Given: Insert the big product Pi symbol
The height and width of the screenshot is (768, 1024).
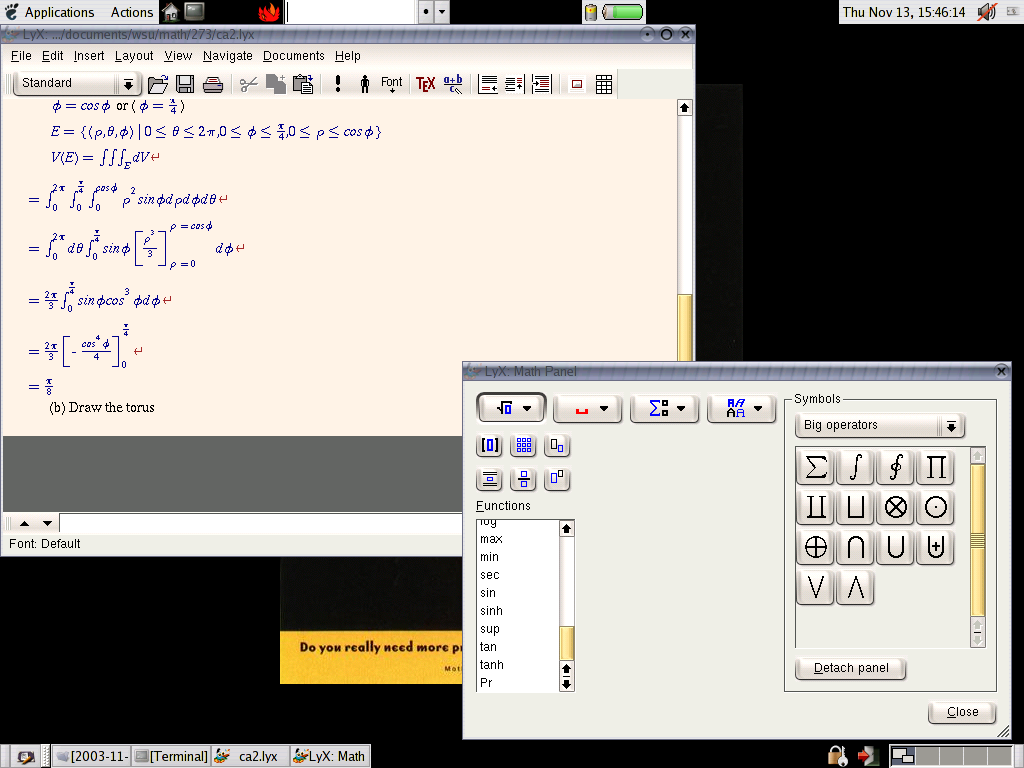Looking at the screenshot, I should click(935, 467).
